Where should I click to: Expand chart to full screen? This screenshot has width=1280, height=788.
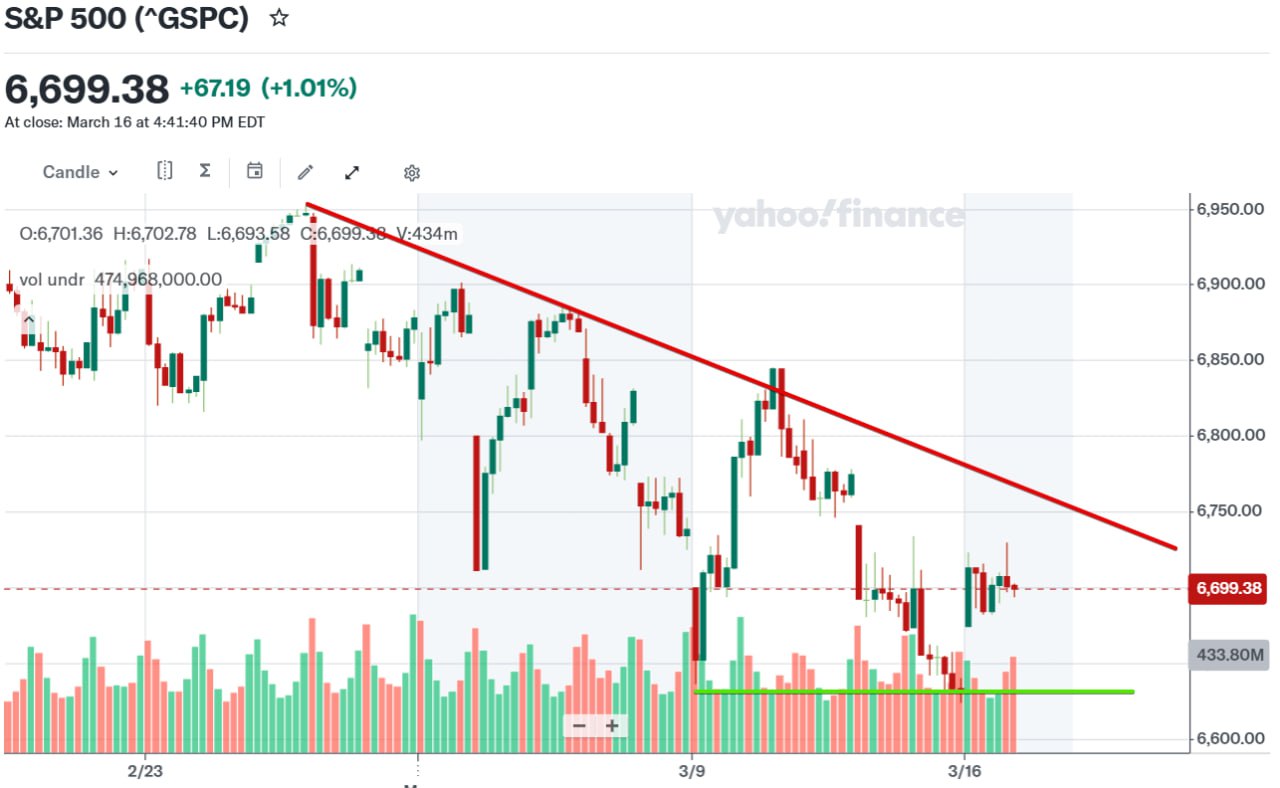tap(352, 172)
